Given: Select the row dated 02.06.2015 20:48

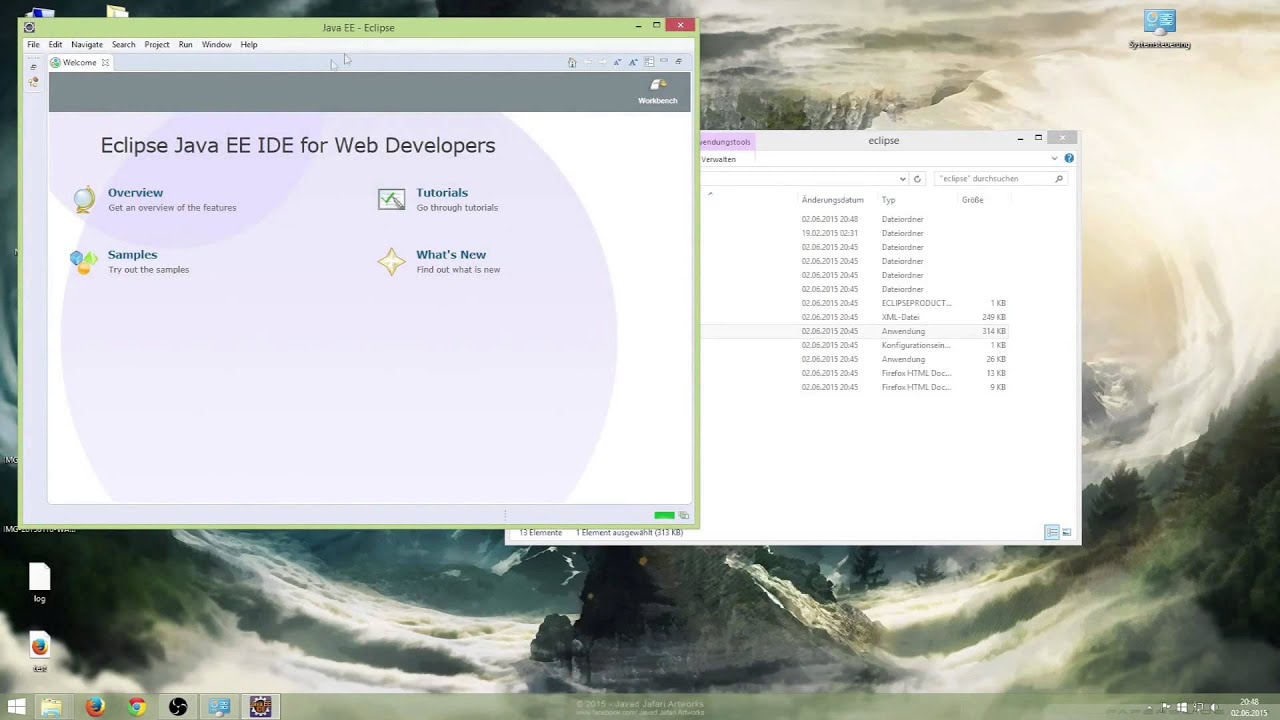Looking at the screenshot, I should tap(854, 219).
